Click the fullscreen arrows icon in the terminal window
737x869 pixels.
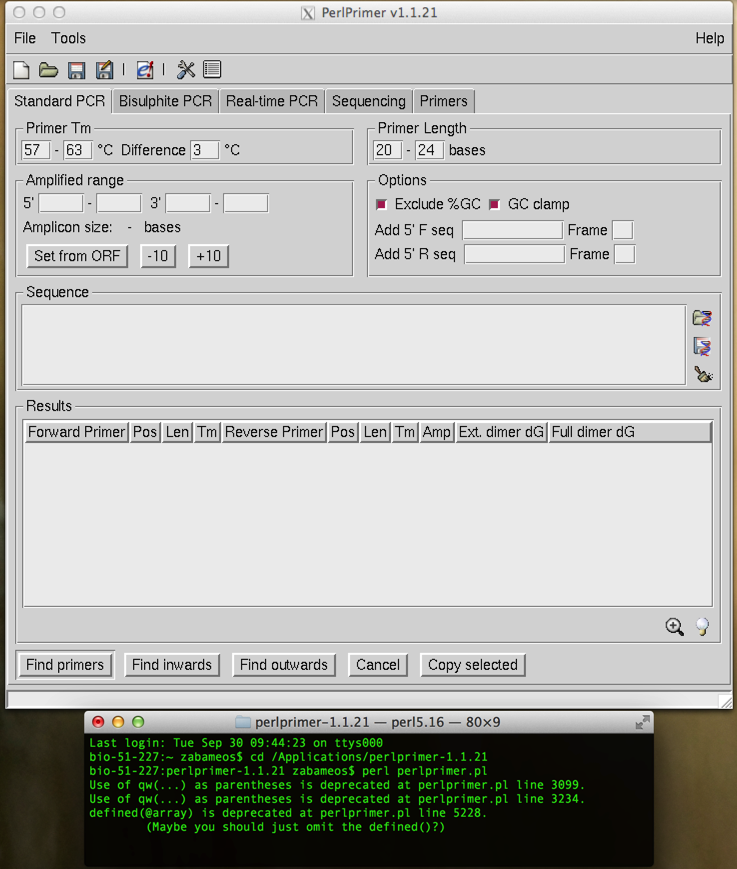pyautogui.click(x=642, y=722)
